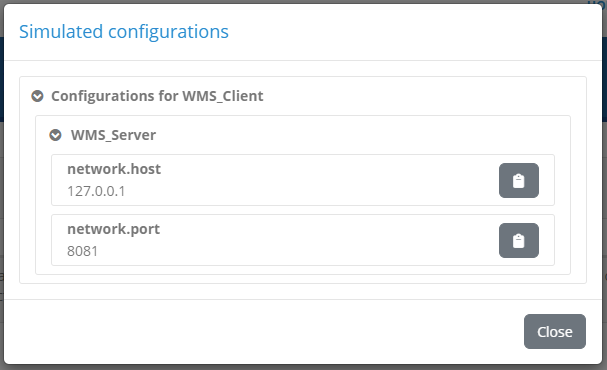Collapse the Configurations for WMS_Client chevron
The height and width of the screenshot is (370, 607).
click(x=37, y=96)
